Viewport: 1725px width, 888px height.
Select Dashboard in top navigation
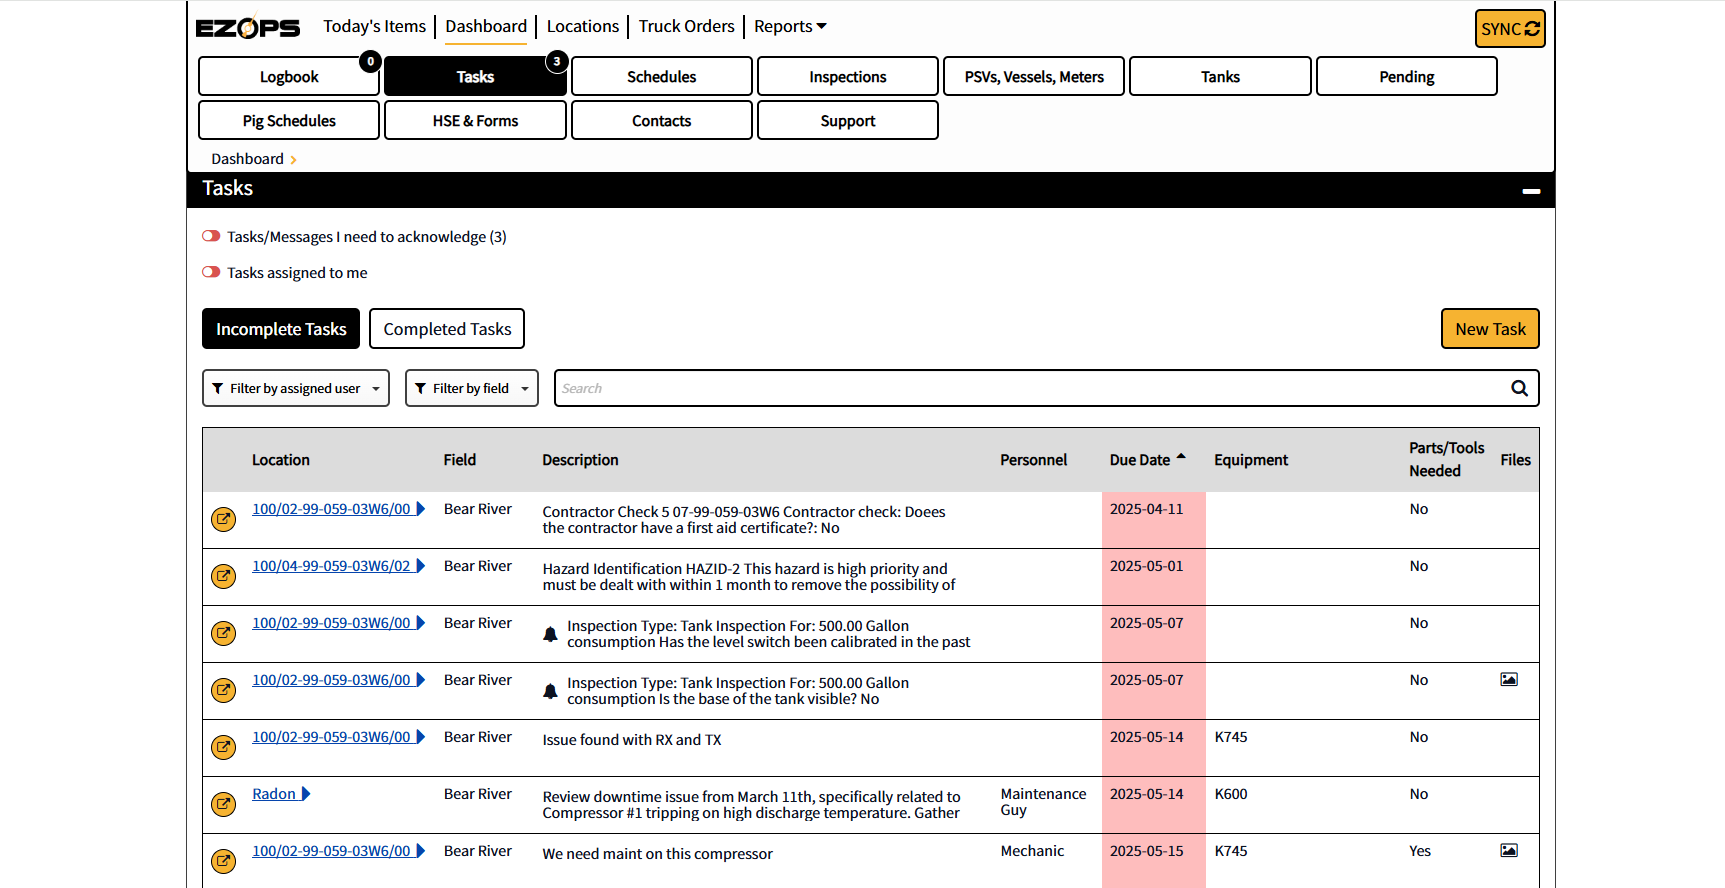[486, 27]
